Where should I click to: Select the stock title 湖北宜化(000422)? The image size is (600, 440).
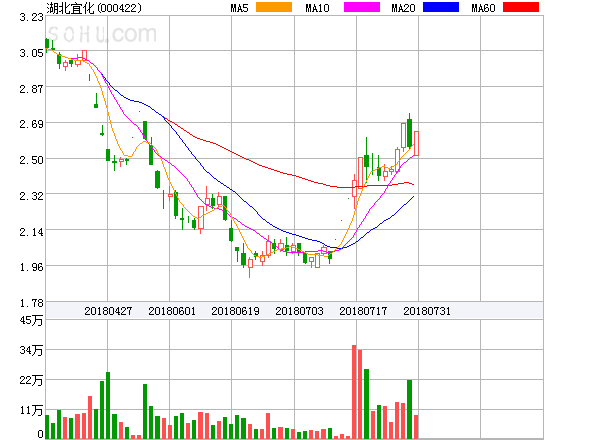point(94,8)
